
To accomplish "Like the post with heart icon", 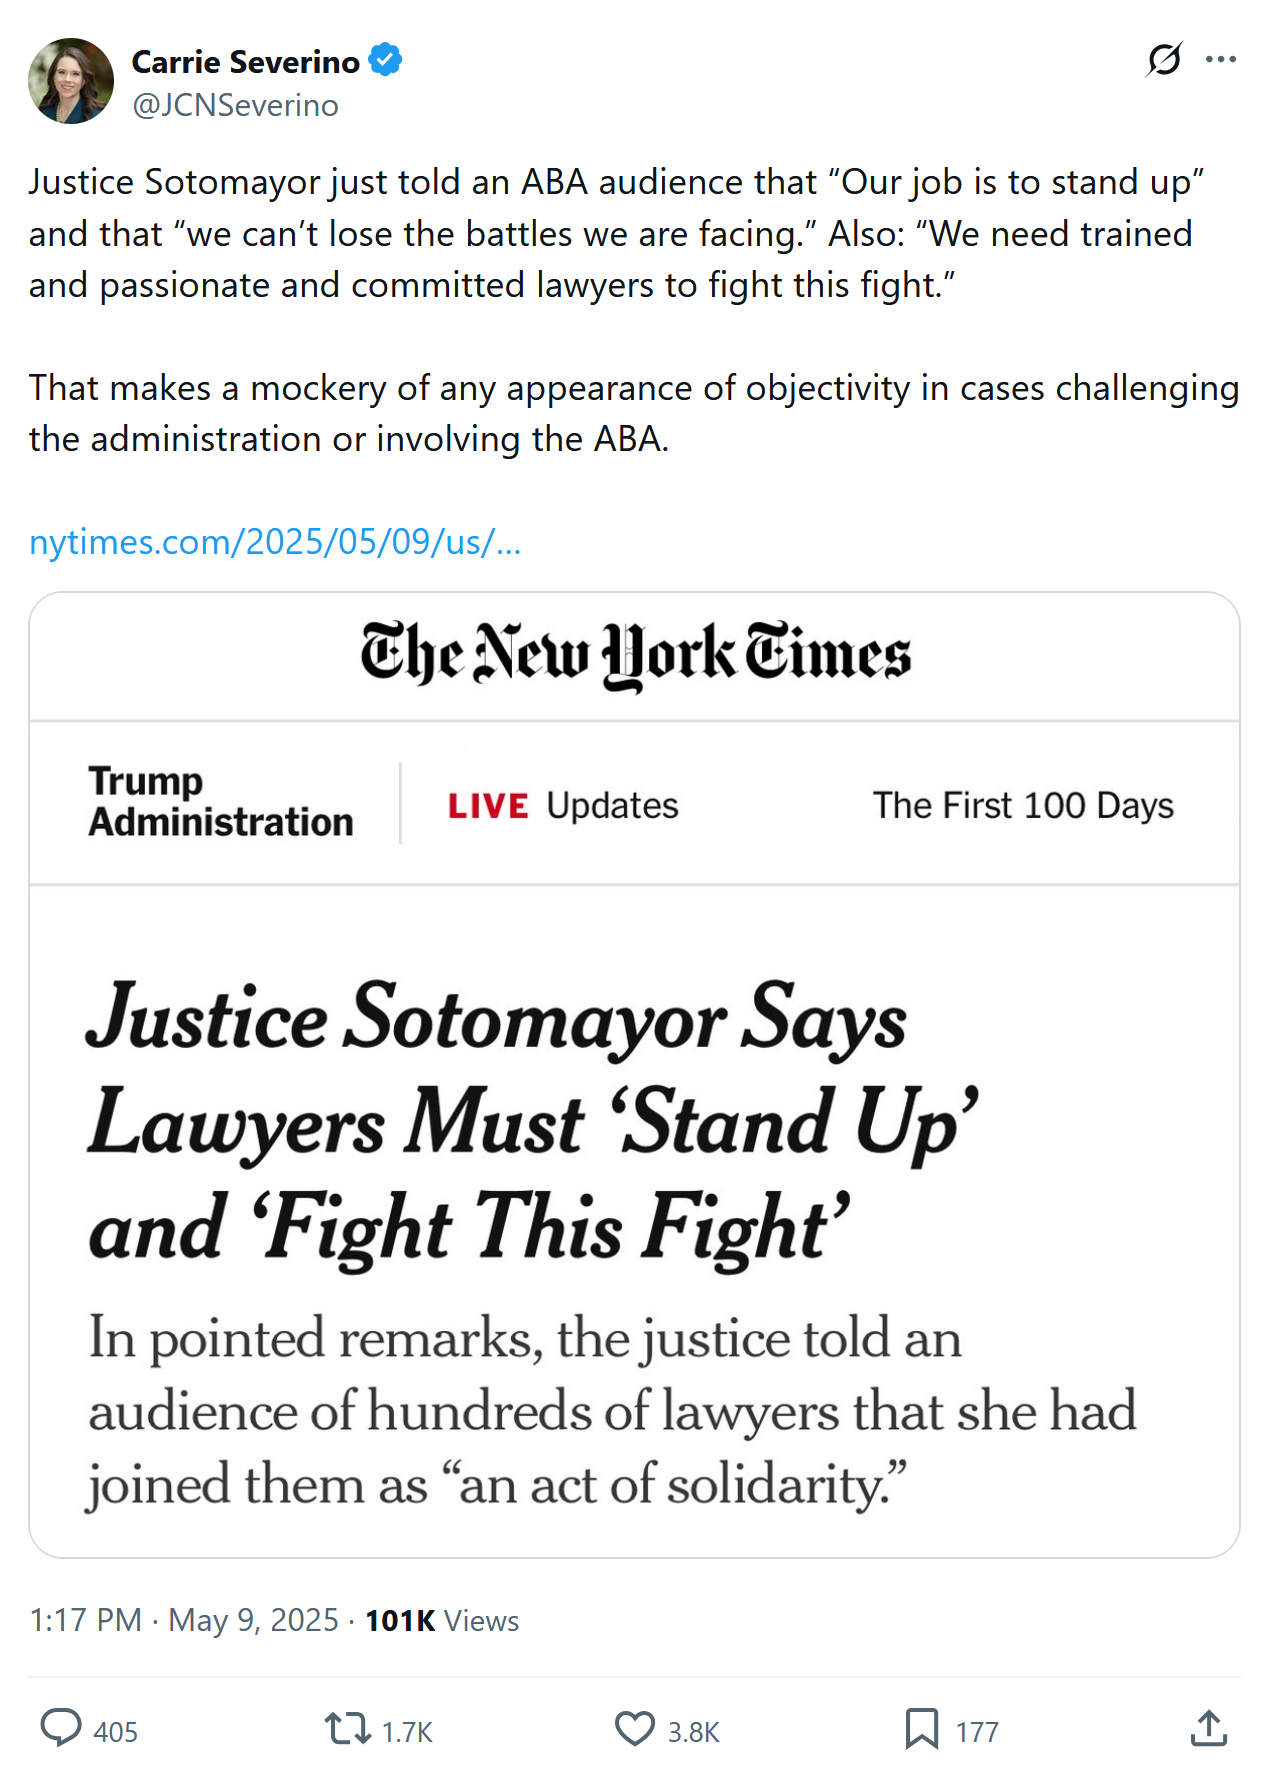I will pyautogui.click(x=634, y=1729).
